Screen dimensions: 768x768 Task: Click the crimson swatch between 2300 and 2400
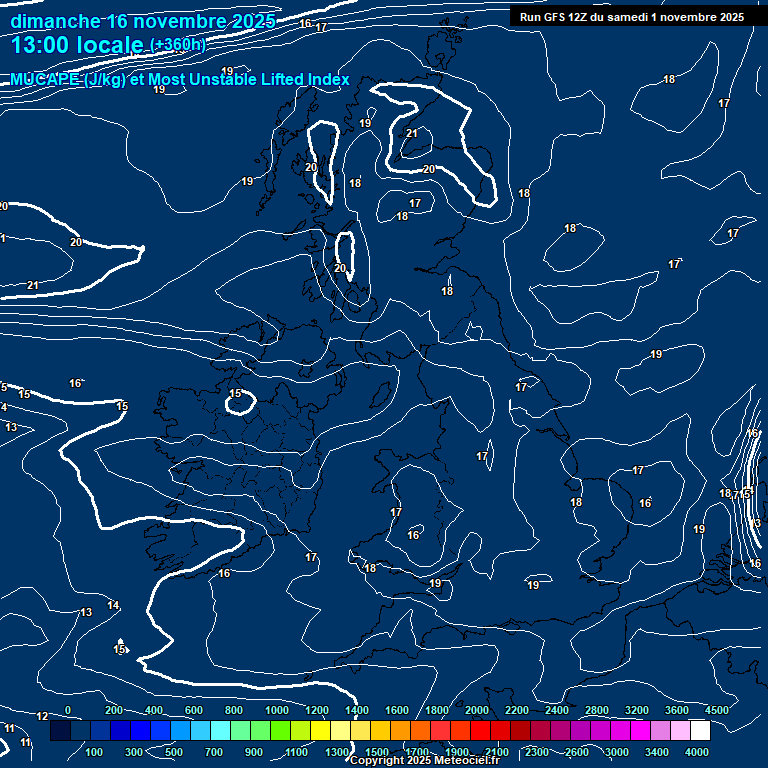pyautogui.click(x=541, y=730)
